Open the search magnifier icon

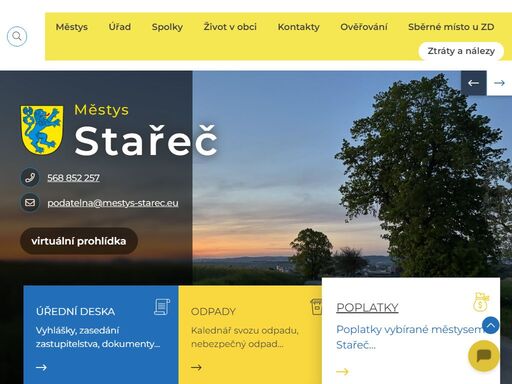pyautogui.click(x=17, y=36)
